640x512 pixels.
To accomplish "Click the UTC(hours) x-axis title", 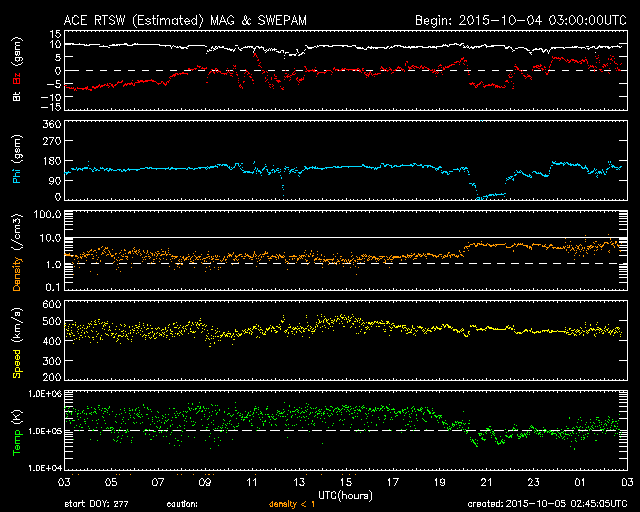I will (x=345, y=496).
